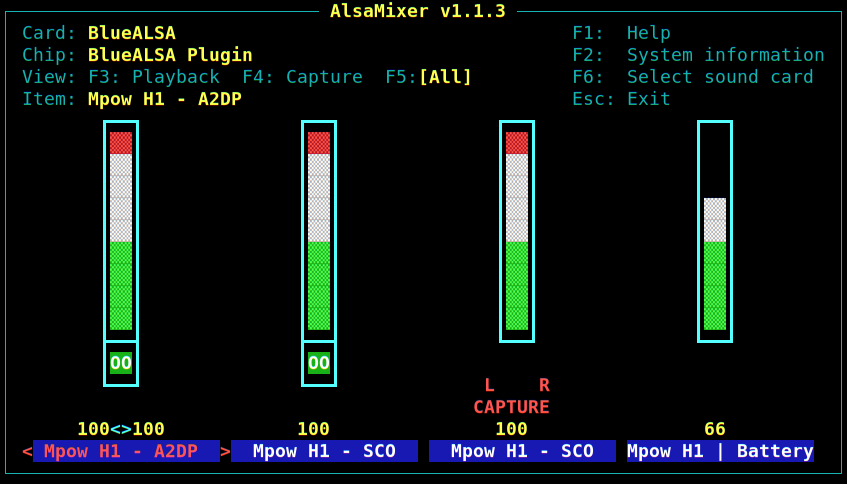Image resolution: width=847 pixels, height=484 pixels.
Task: Click the BlueALSA Plugin chip name
Action: pos(170,55)
